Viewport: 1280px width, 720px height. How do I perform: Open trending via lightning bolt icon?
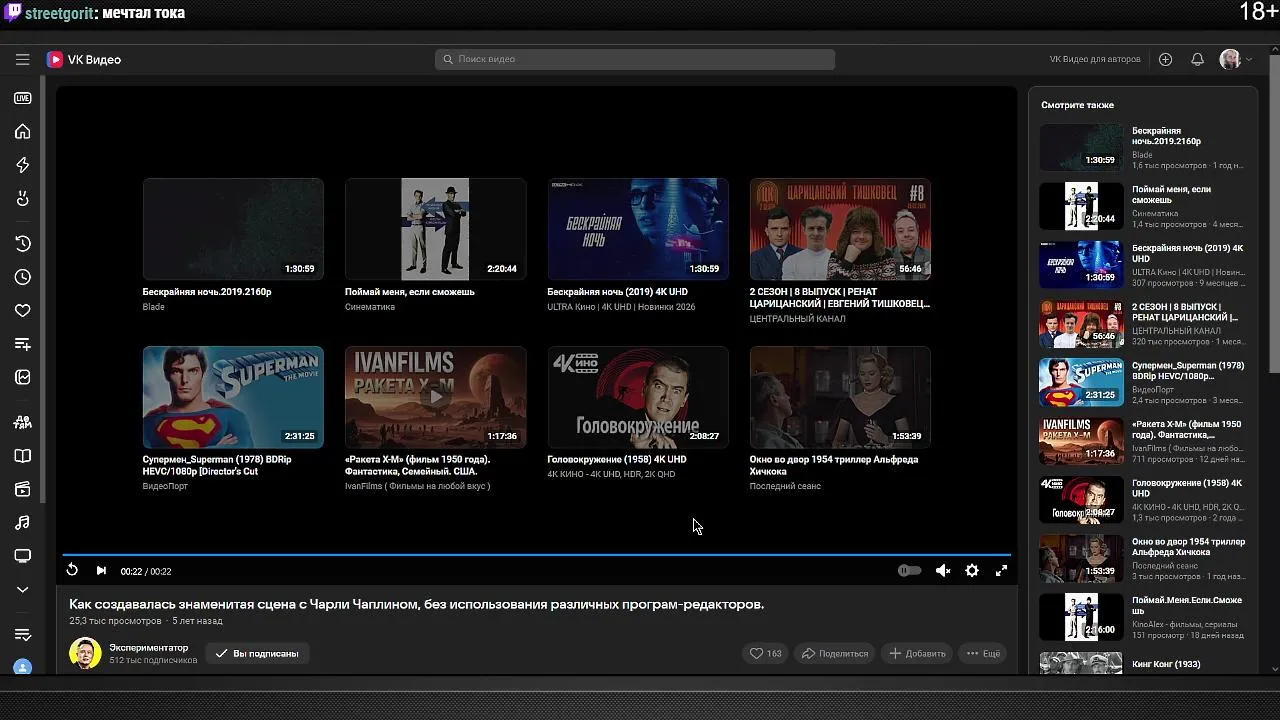[x=22, y=165]
